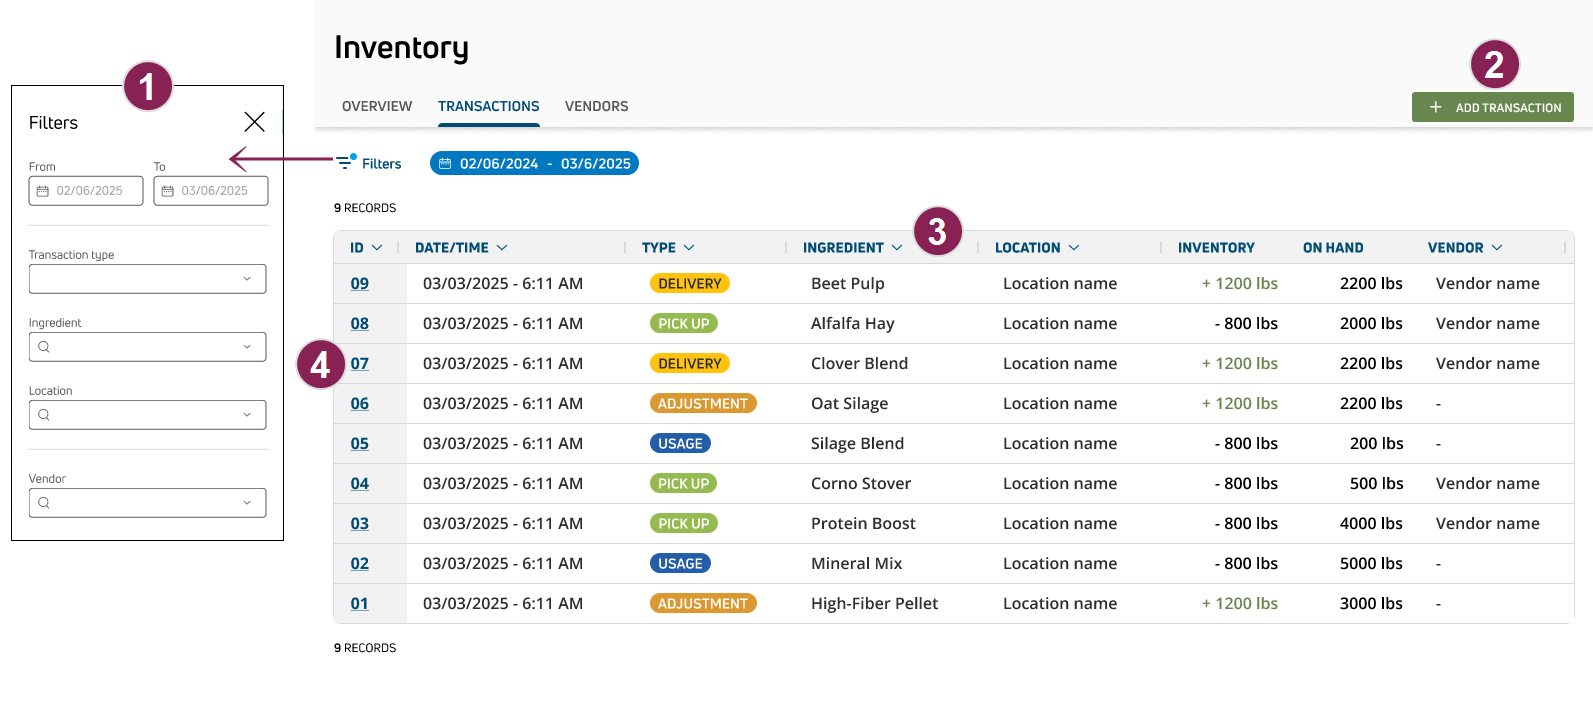Click the Beet Pulp ingredient cell
This screenshot has height=708, width=1593.
848,284
